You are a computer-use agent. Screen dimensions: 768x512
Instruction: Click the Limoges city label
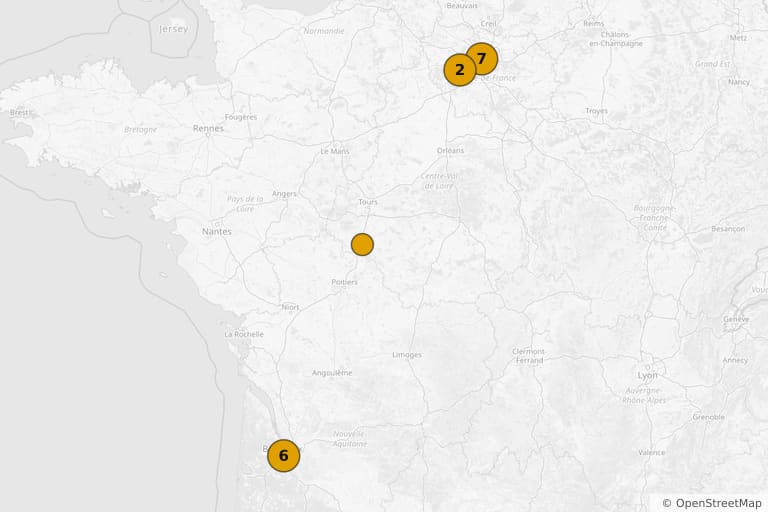click(407, 355)
